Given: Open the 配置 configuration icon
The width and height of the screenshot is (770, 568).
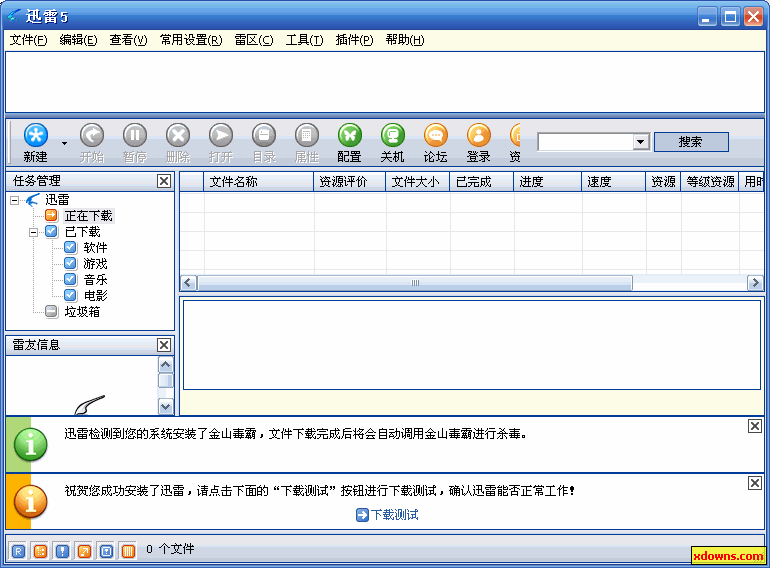Looking at the screenshot, I should (x=350, y=135).
